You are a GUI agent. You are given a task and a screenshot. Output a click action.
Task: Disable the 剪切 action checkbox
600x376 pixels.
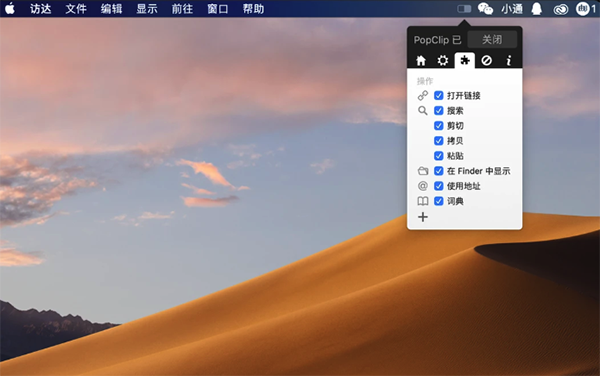[439, 125]
